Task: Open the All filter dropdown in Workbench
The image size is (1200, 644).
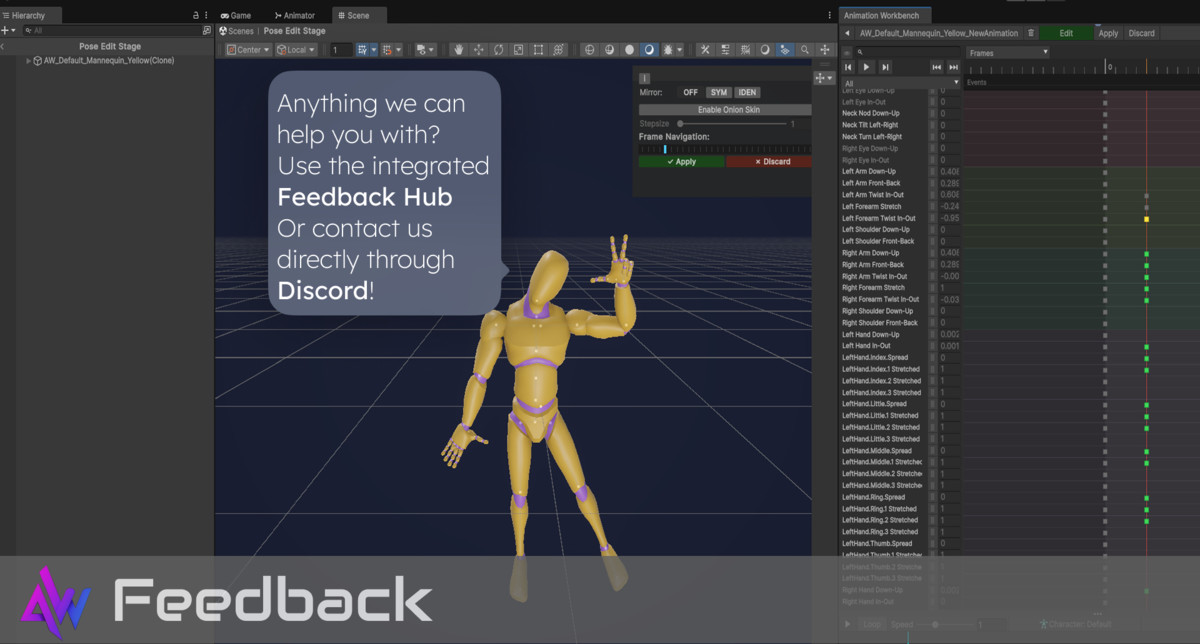Action: click(x=901, y=83)
